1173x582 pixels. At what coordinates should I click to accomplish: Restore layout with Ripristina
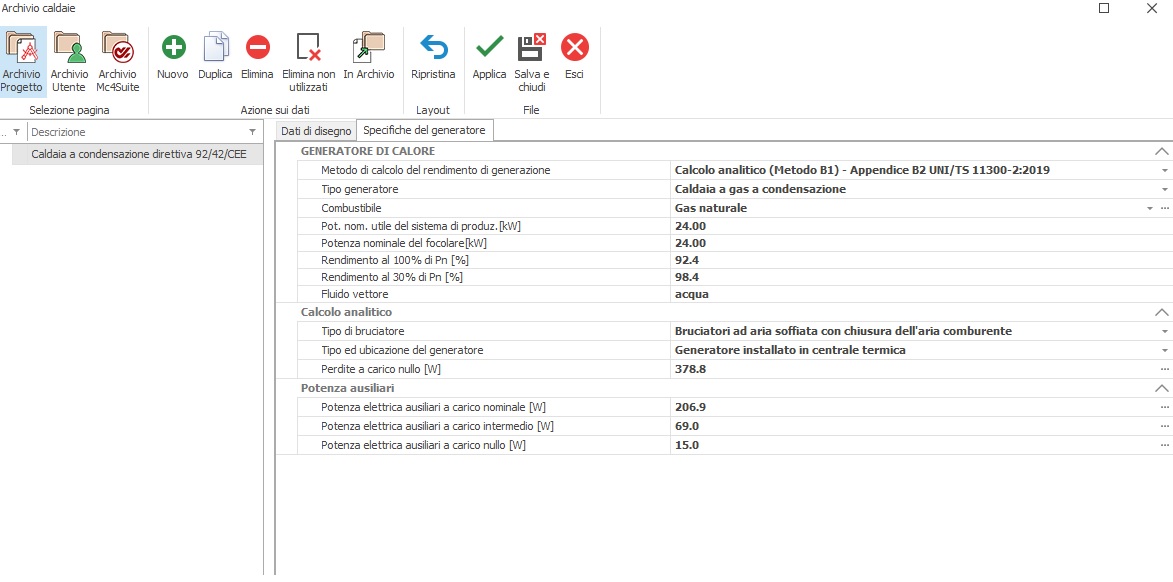click(x=433, y=58)
